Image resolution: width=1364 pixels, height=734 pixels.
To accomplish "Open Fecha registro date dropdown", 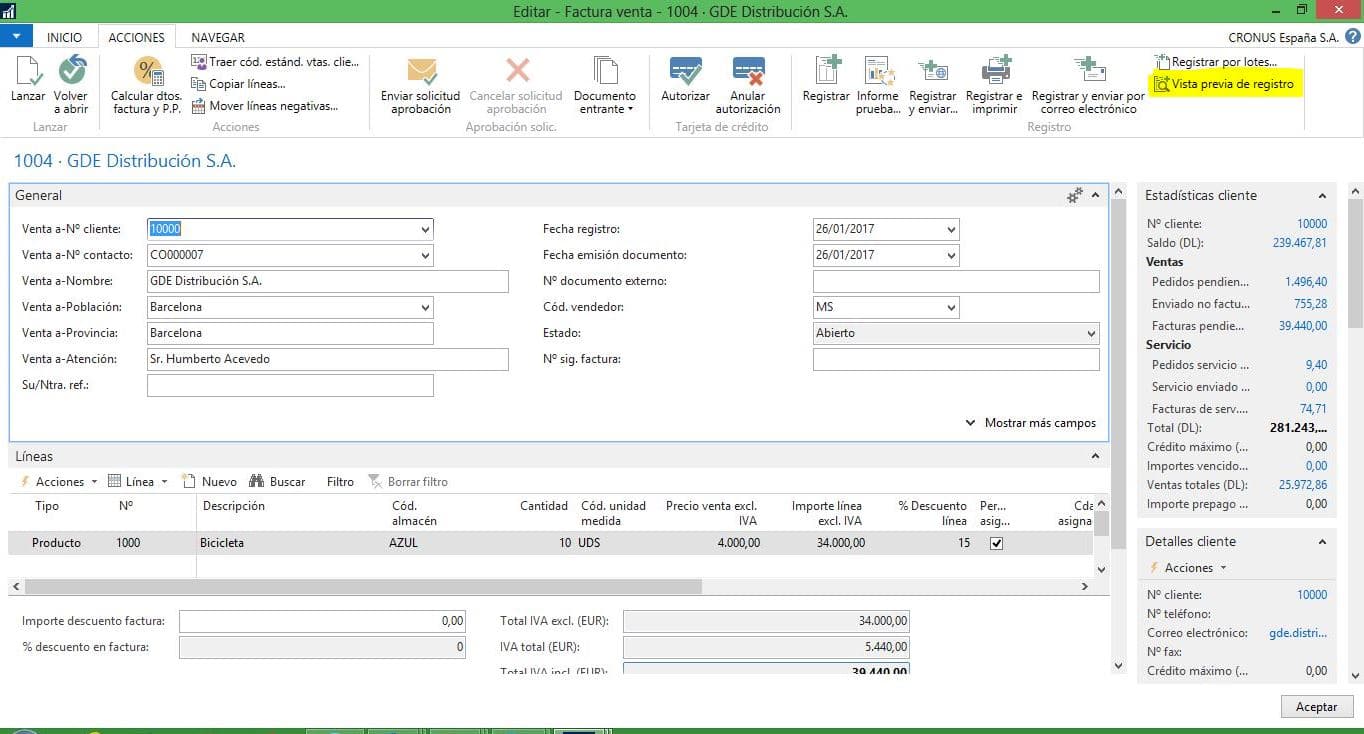I will click(x=951, y=229).
